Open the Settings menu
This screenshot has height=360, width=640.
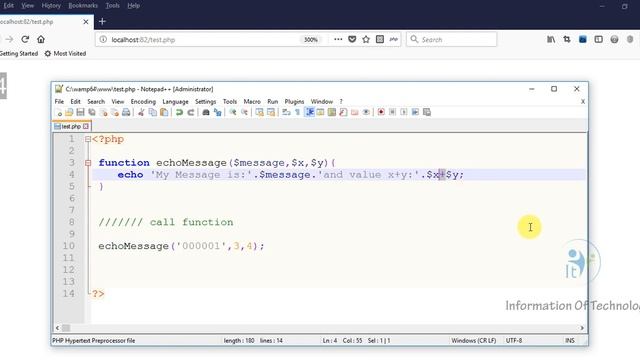coord(205,102)
